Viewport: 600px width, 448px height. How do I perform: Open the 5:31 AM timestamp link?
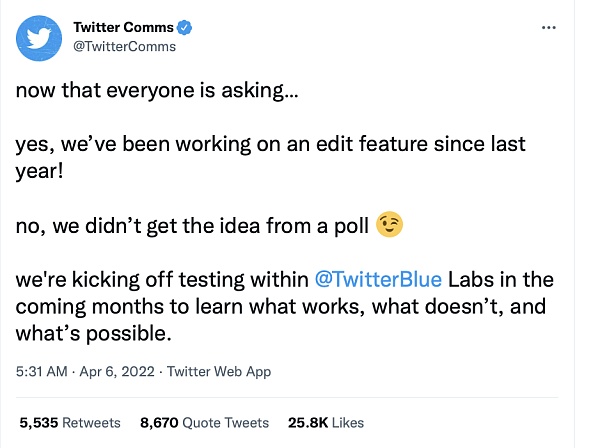pyautogui.click(x=41, y=371)
